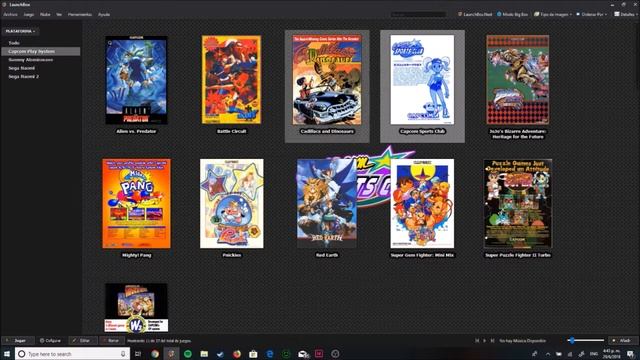Open Firefox from the taskbar
Viewport: 640px width, 360px height.
point(237,354)
